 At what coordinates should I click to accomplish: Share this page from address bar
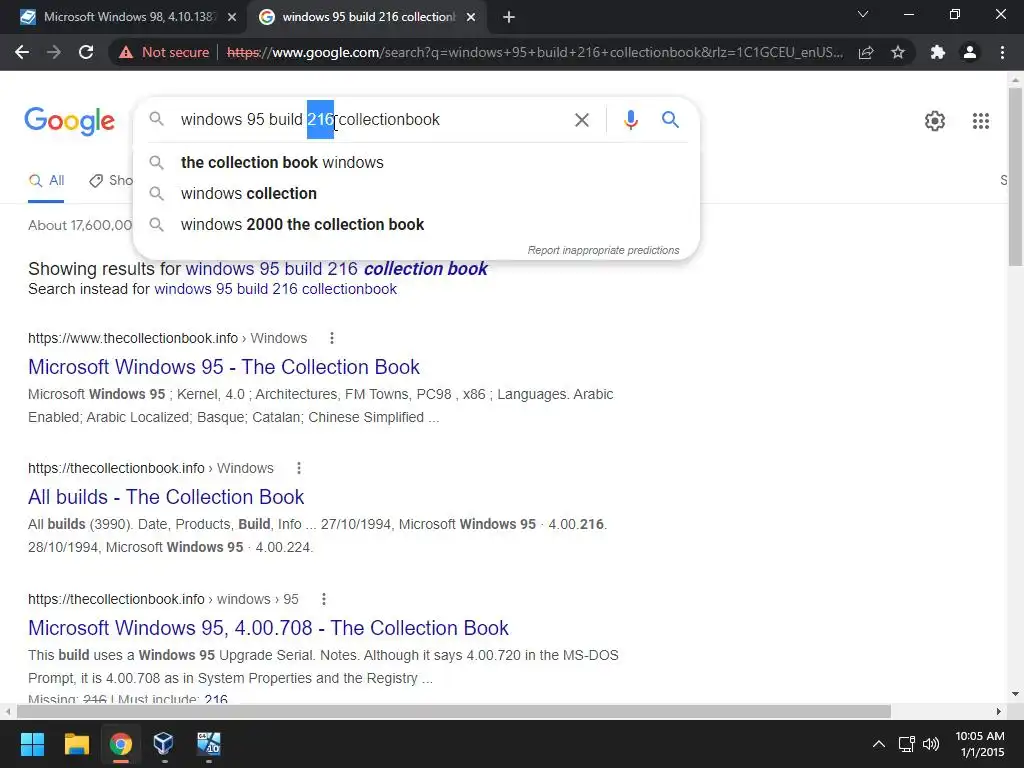[x=866, y=52]
